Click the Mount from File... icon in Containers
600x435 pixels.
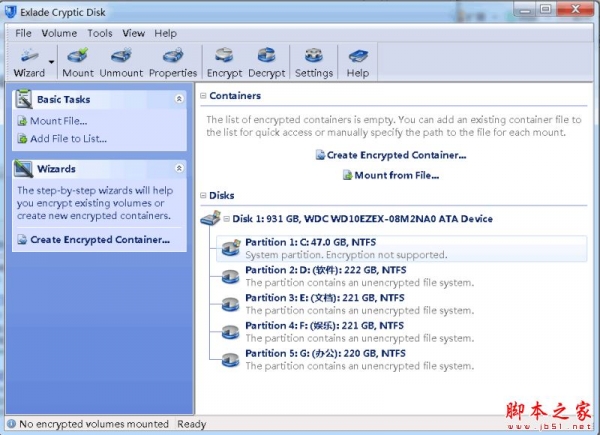click(347, 175)
